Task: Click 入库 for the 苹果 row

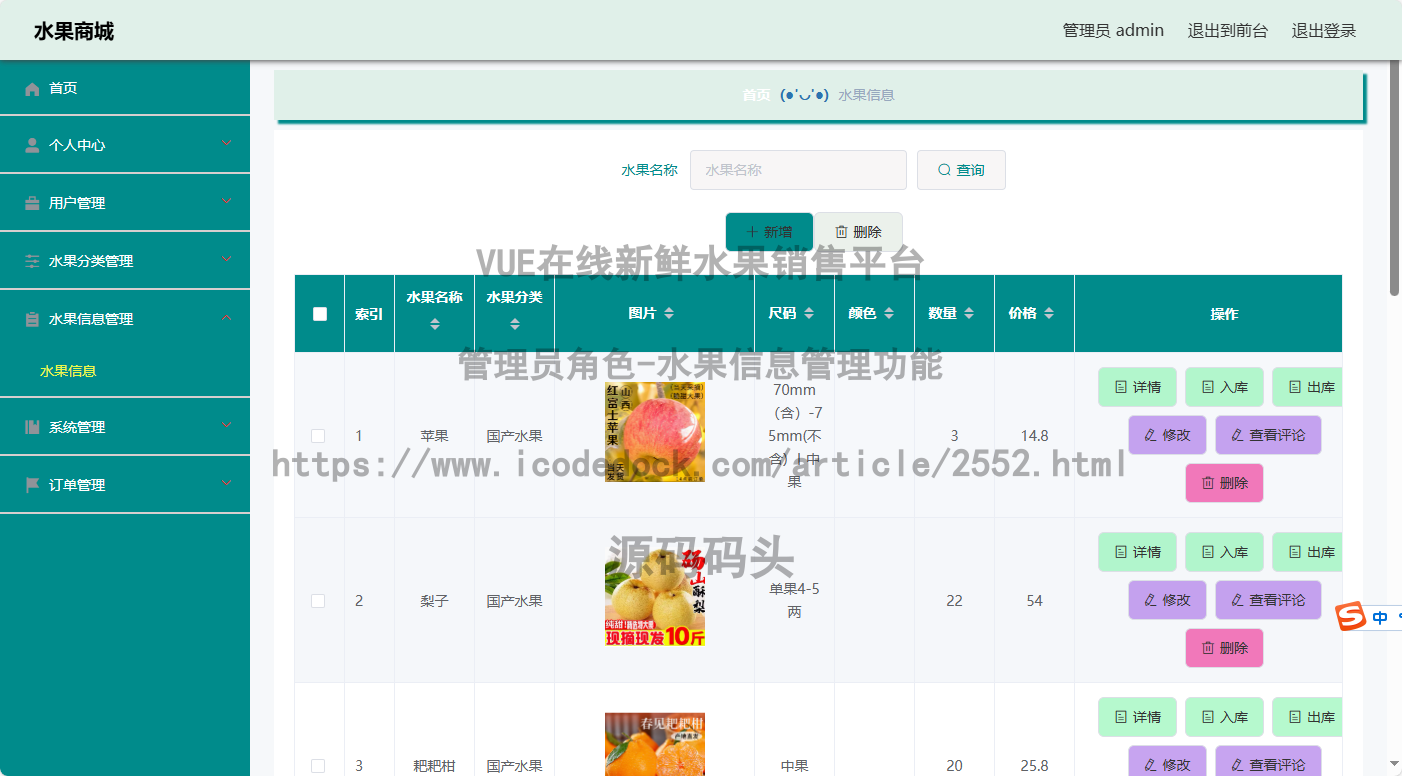Action: pyautogui.click(x=1224, y=387)
